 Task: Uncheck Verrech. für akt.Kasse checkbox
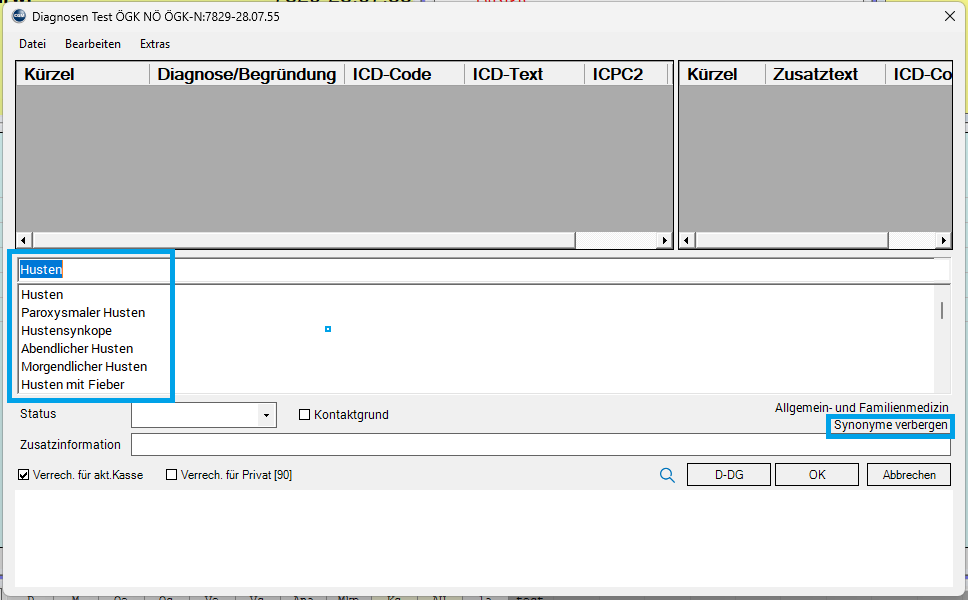click(x=24, y=476)
